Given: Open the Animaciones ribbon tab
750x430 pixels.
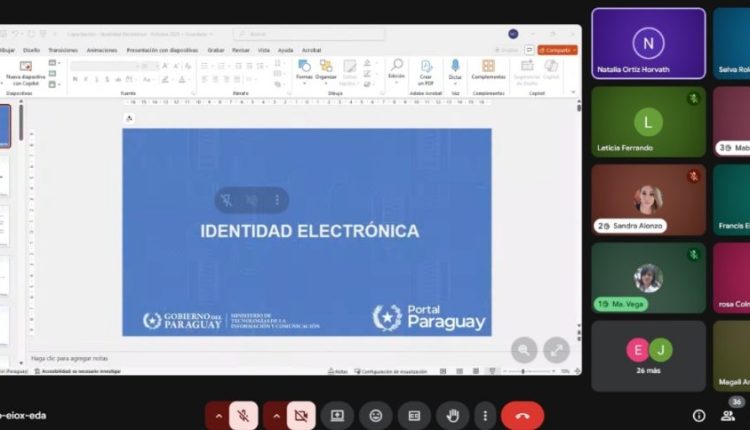Looking at the screenshot, I should point(101,49).
